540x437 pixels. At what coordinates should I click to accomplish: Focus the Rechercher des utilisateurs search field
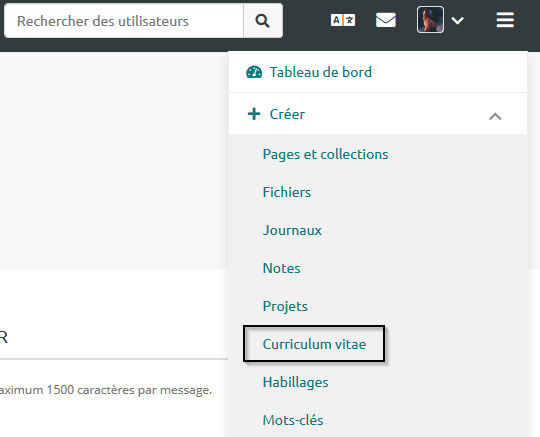[124, 21]
